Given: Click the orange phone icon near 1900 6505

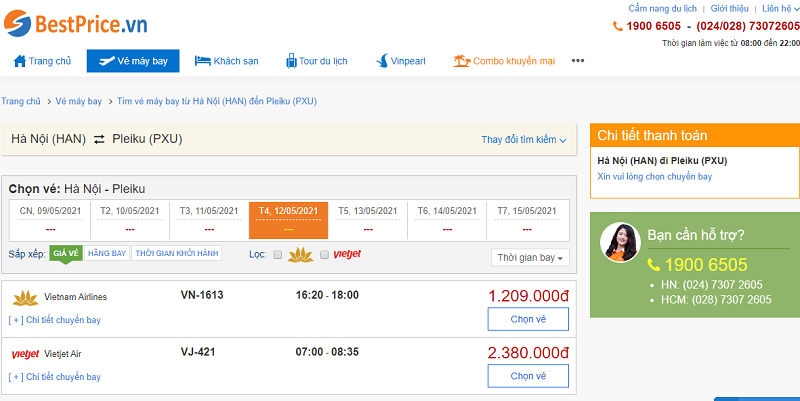Looking at the screenshot, I should [618, 26].
